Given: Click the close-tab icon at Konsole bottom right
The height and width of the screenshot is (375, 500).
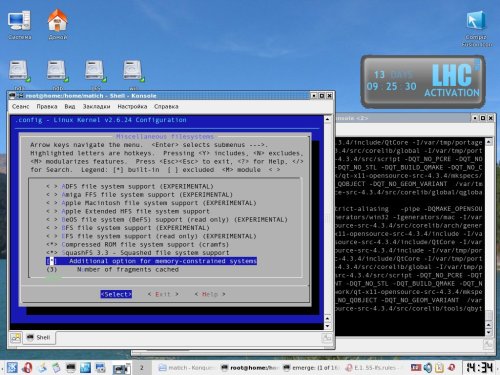Looking at the screenshot, I should [x=326, y=338].
